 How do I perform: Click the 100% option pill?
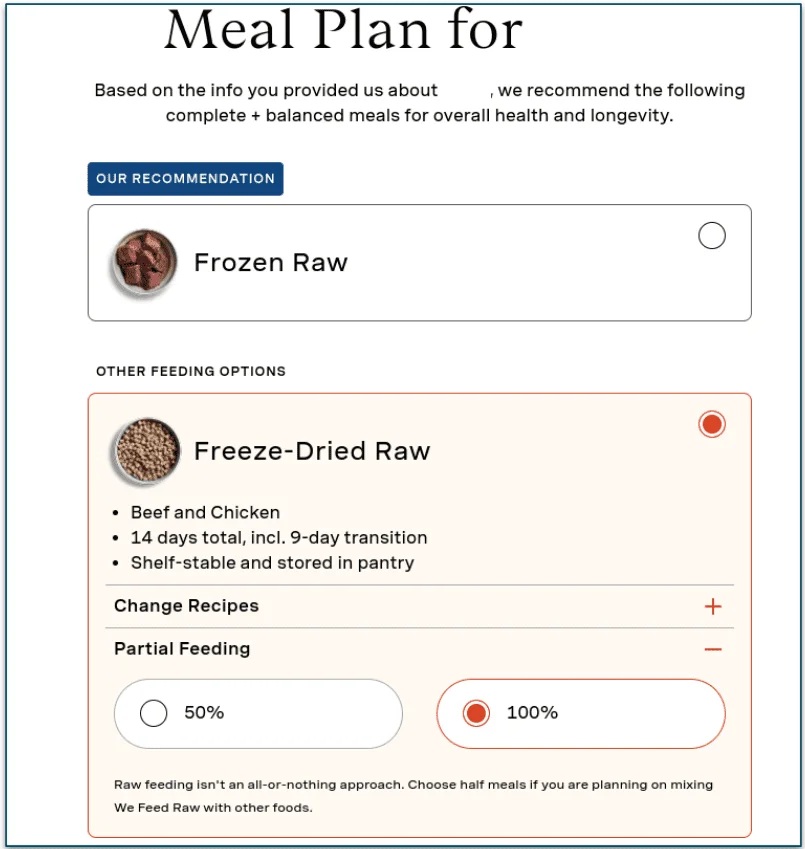point(580,713)
